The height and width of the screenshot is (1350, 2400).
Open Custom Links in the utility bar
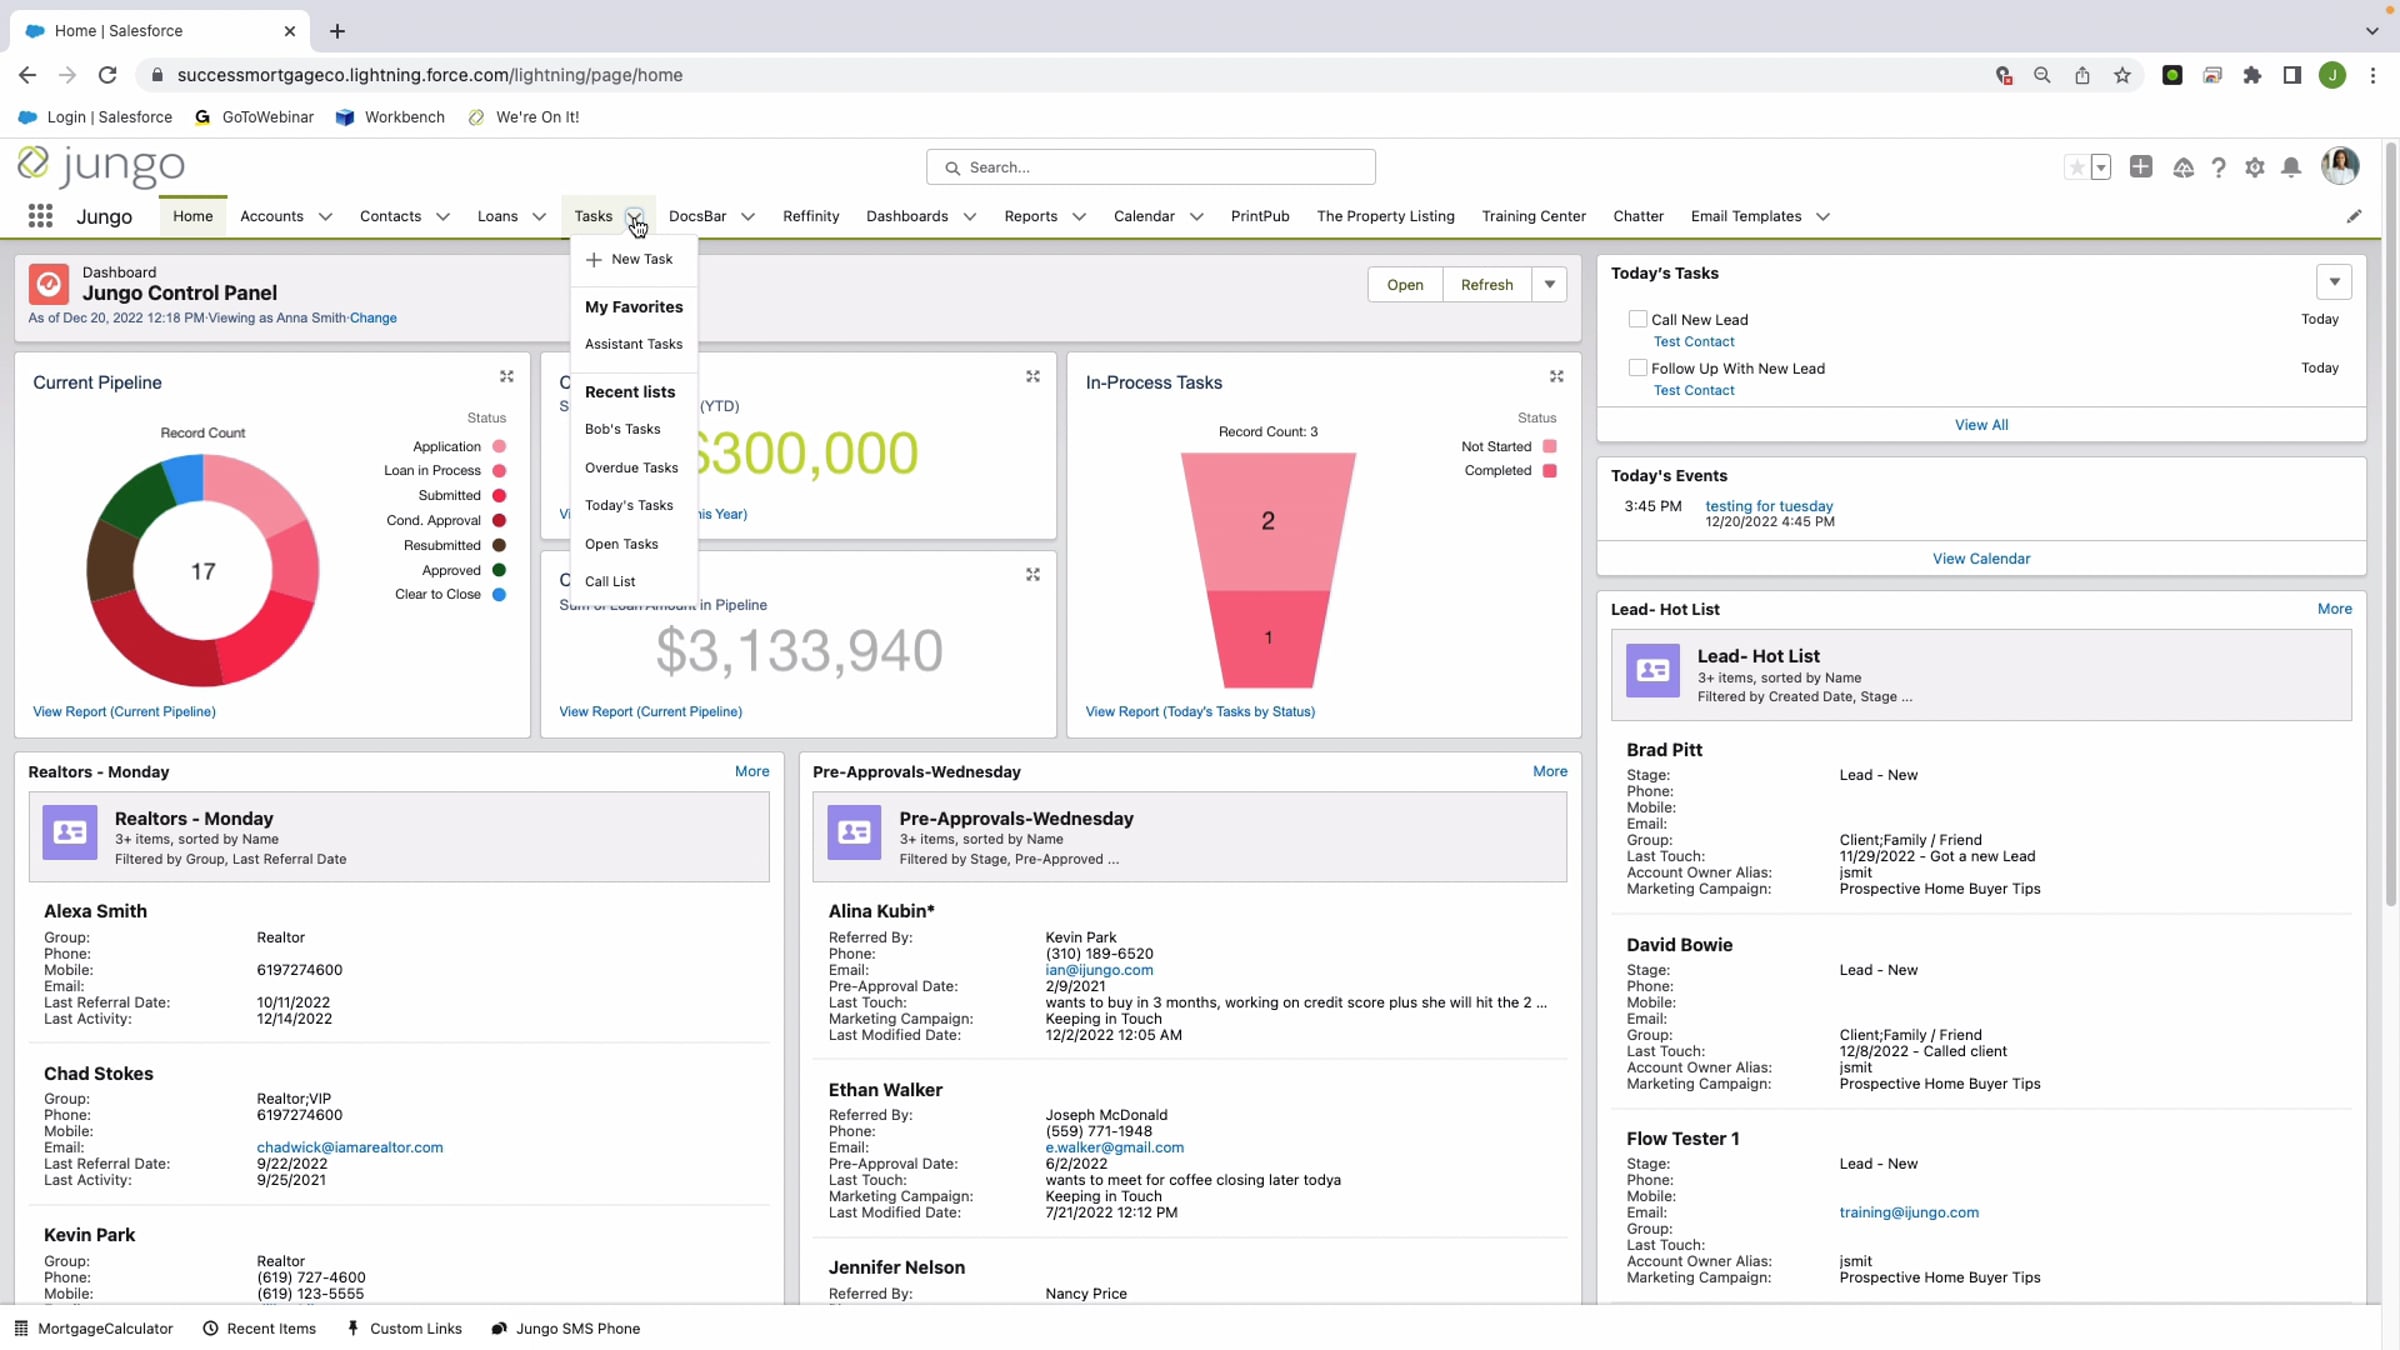tap(404, 1328)
